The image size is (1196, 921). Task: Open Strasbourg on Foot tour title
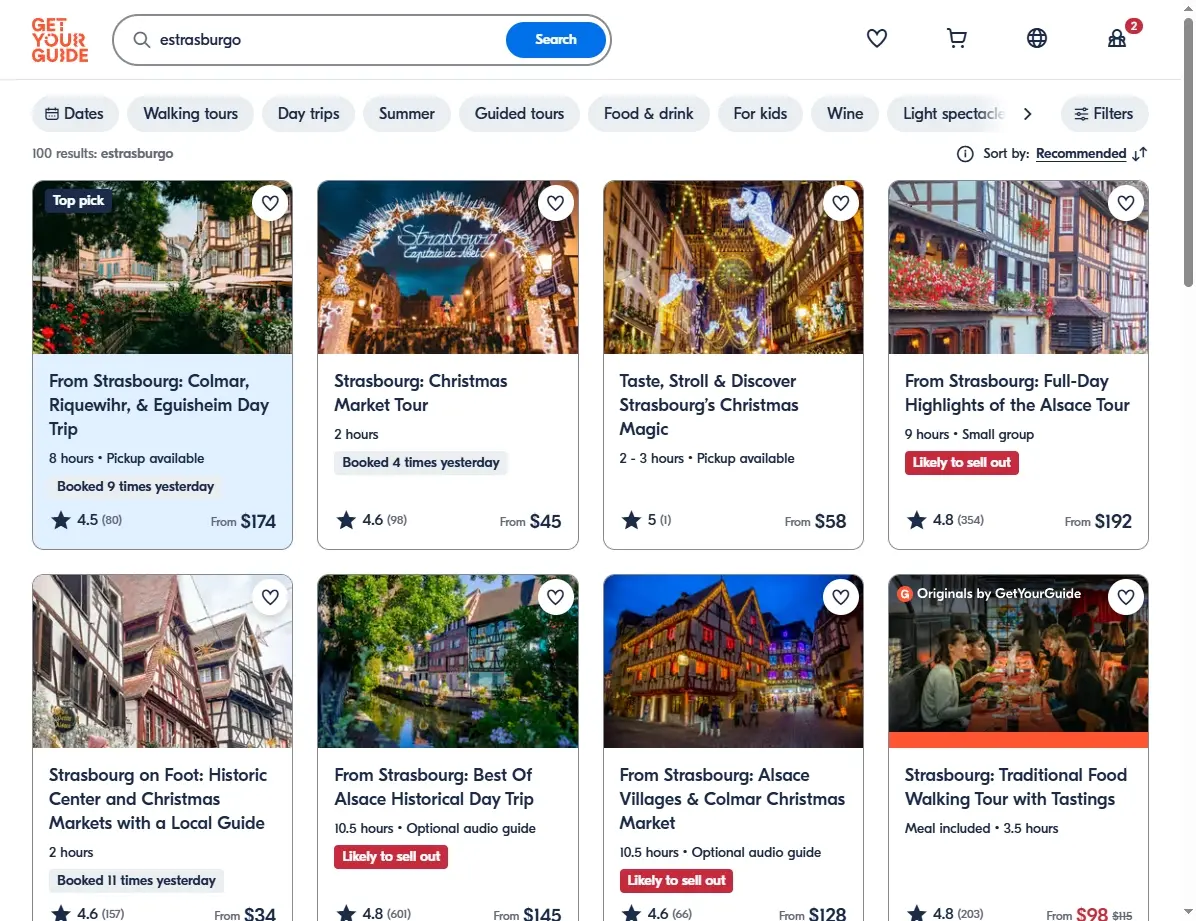pyautogui.click(x=158, y=799)
